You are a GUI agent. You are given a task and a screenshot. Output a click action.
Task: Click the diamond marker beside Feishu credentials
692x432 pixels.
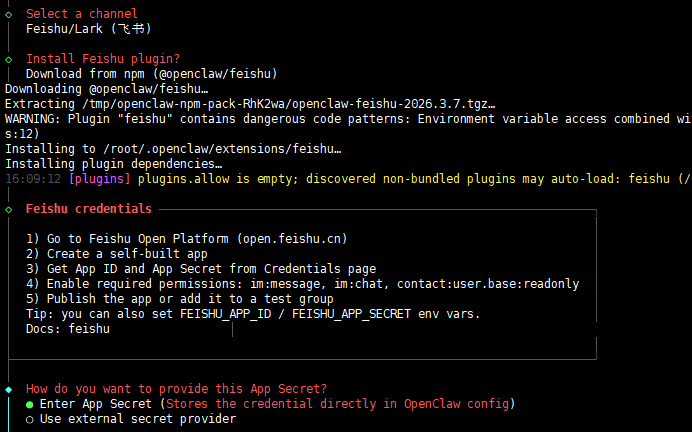click(x=9, y=210)
